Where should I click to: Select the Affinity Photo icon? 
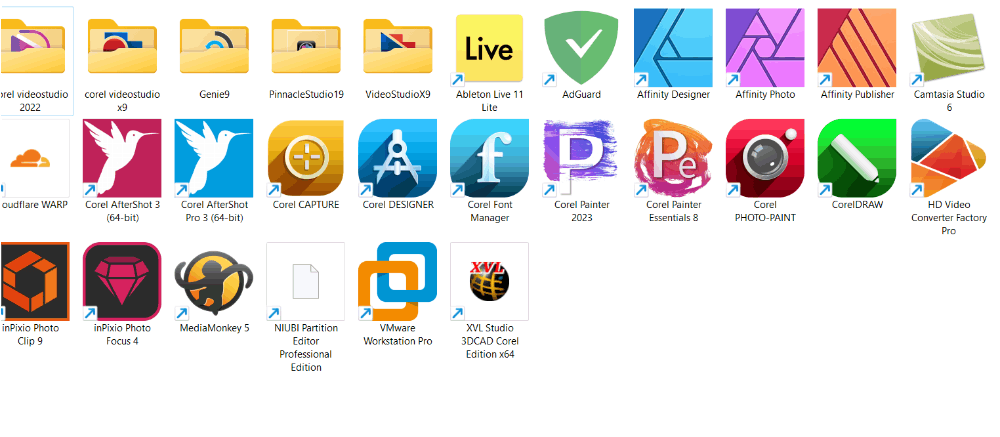(x=765, y=48)
